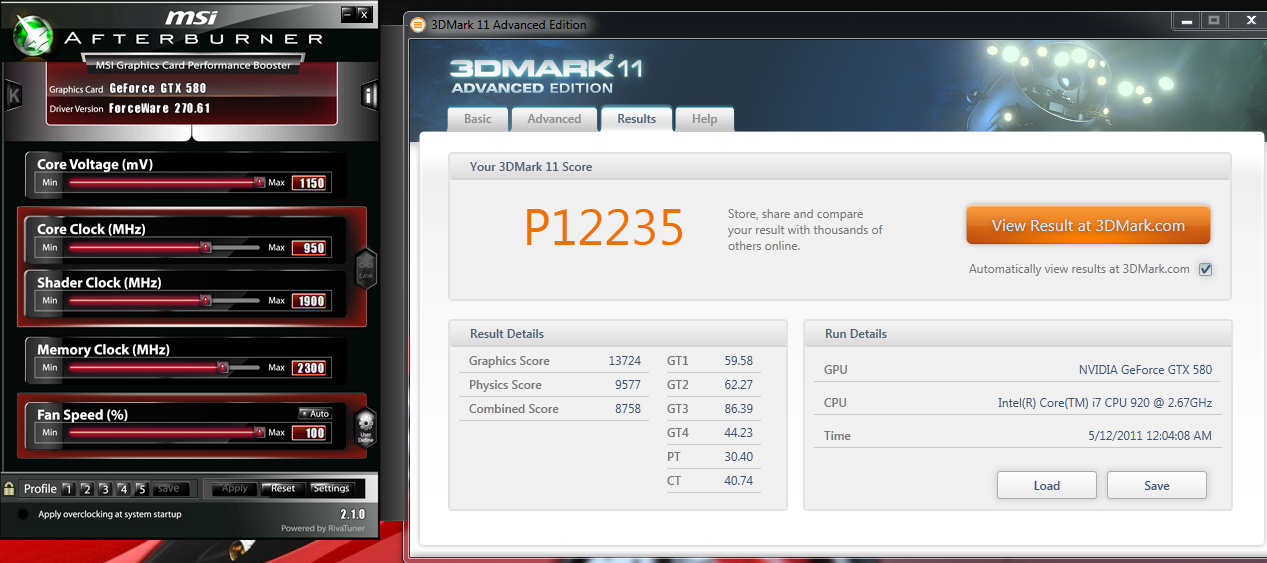Switch to the Basic tab in 3DMark
The image size is (1267, 563).
[478, 119]
